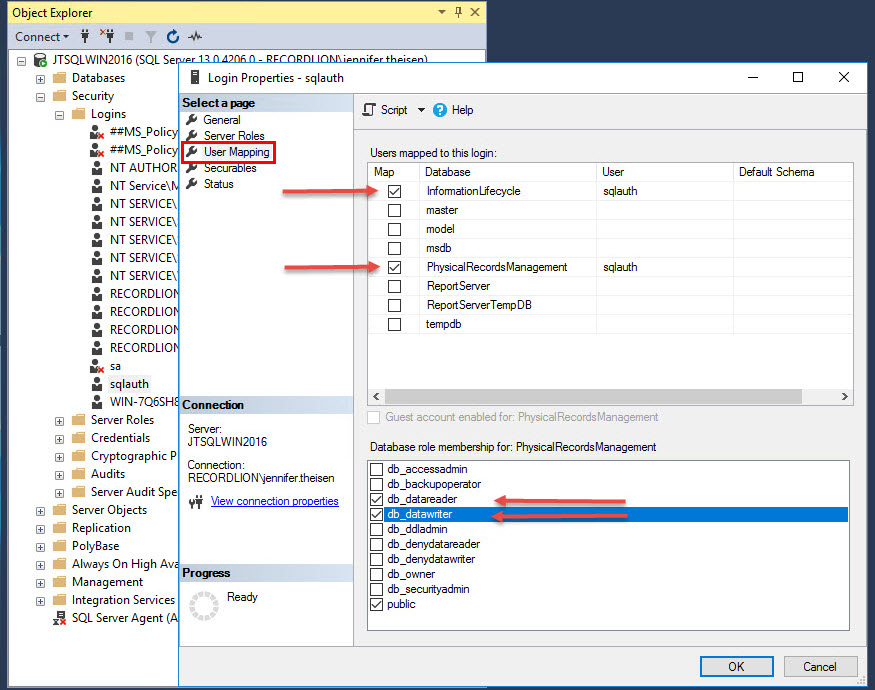
Task: Open the Script dropdown arrow
Action: pos(421,110)
